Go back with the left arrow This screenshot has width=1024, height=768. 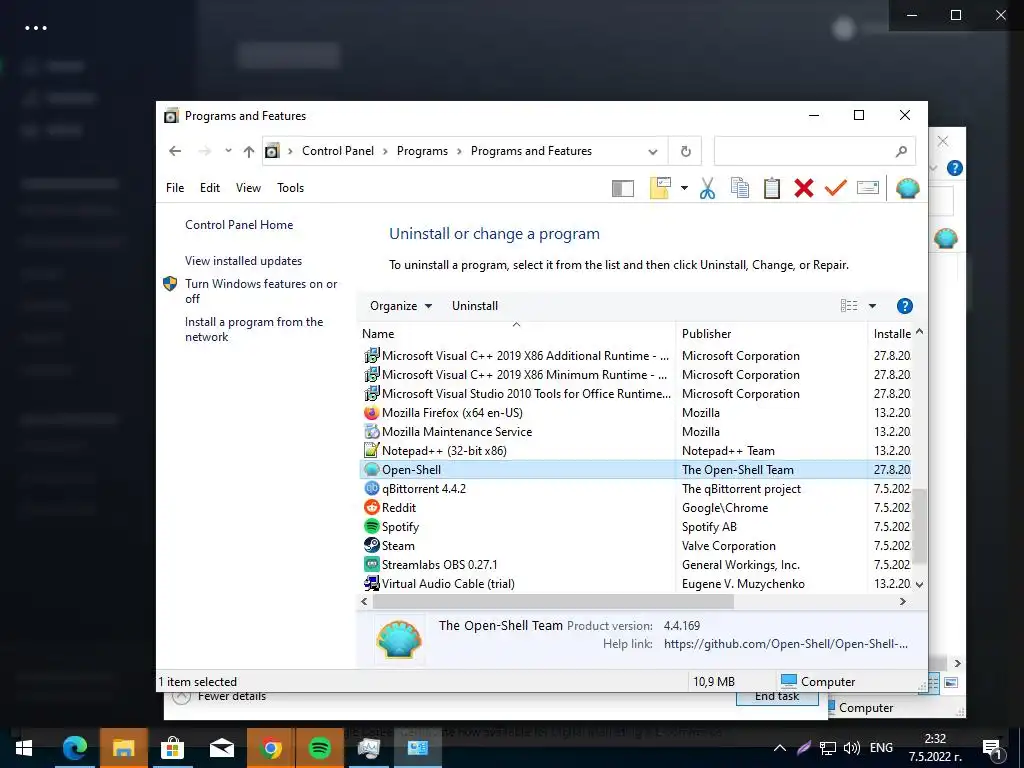175,152
